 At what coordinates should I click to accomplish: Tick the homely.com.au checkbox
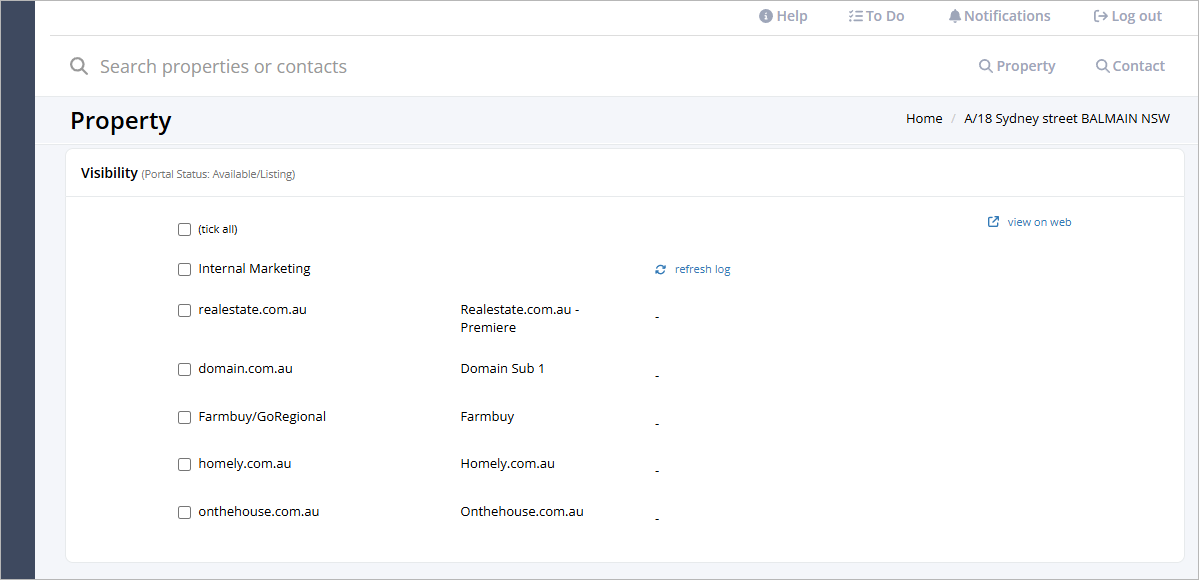(184, 464)
